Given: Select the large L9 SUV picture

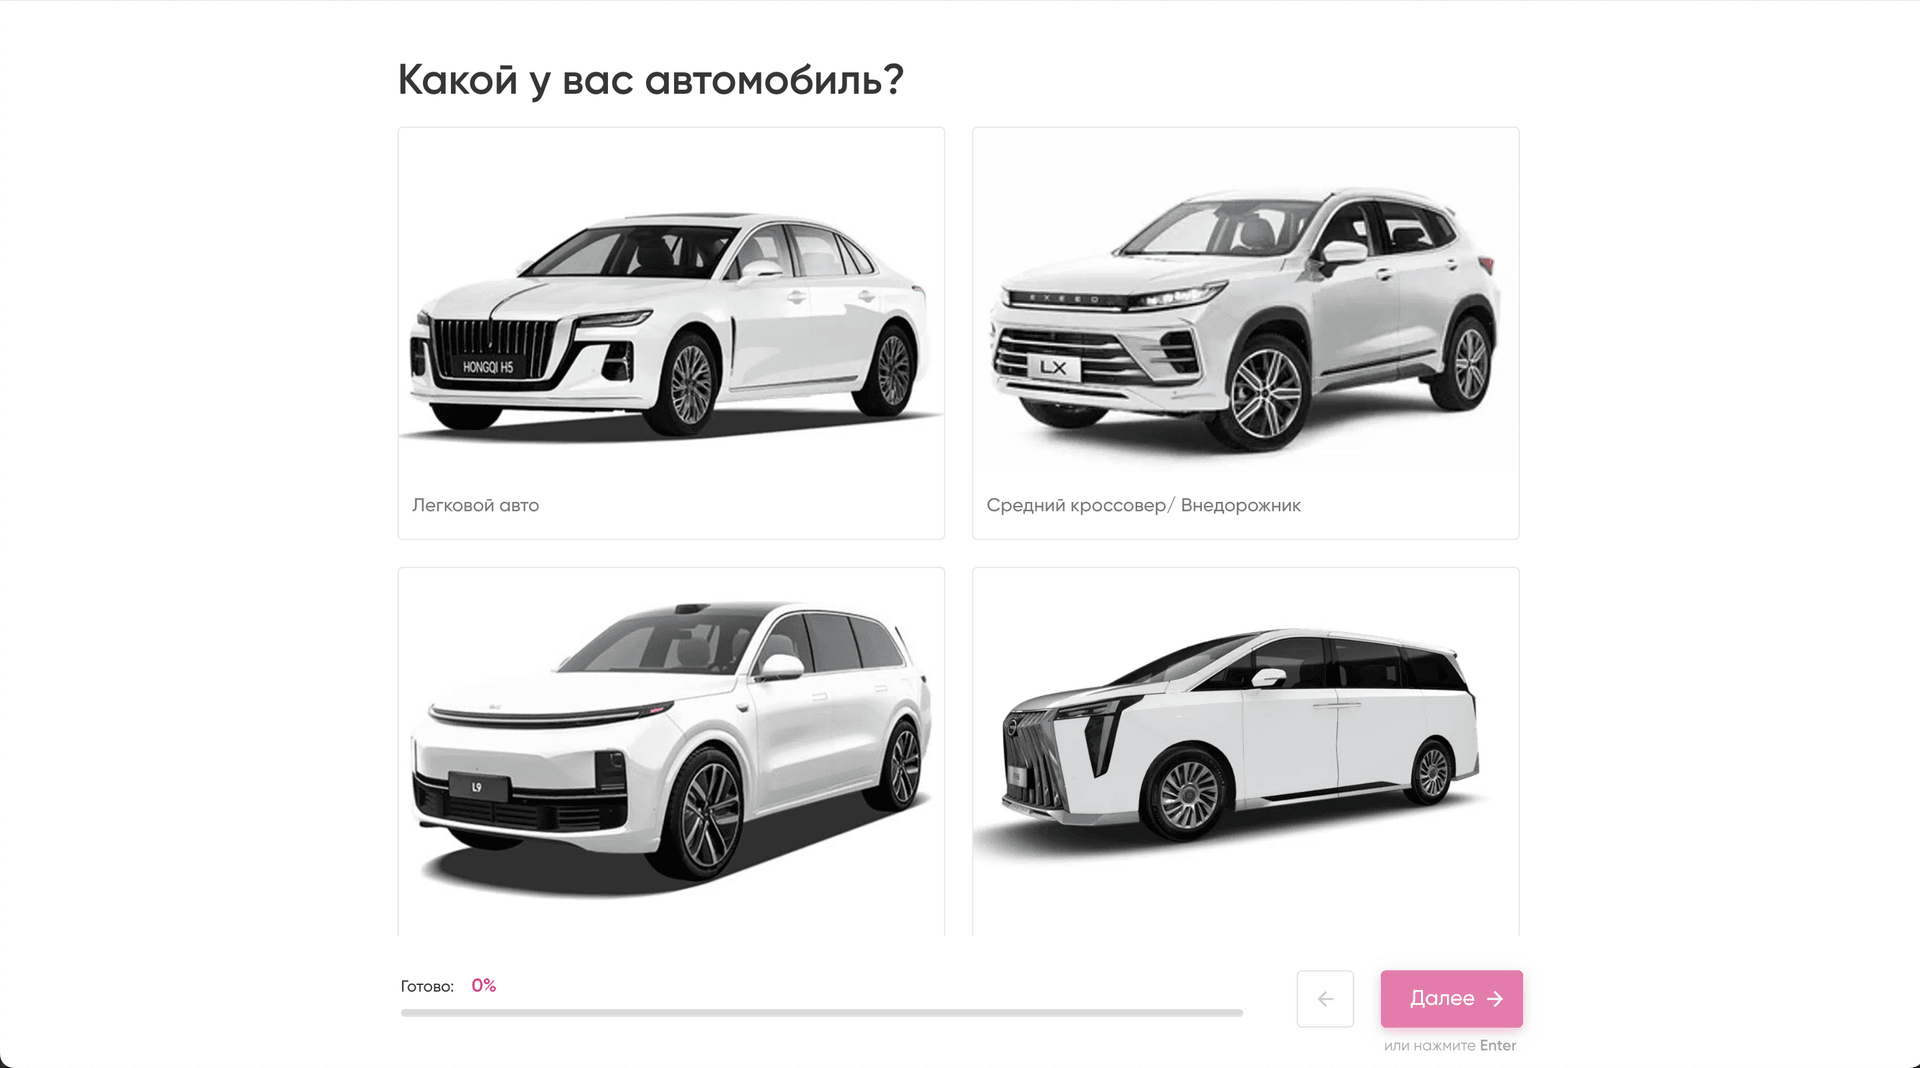Looking at the screenshot, I should (671, 748).
